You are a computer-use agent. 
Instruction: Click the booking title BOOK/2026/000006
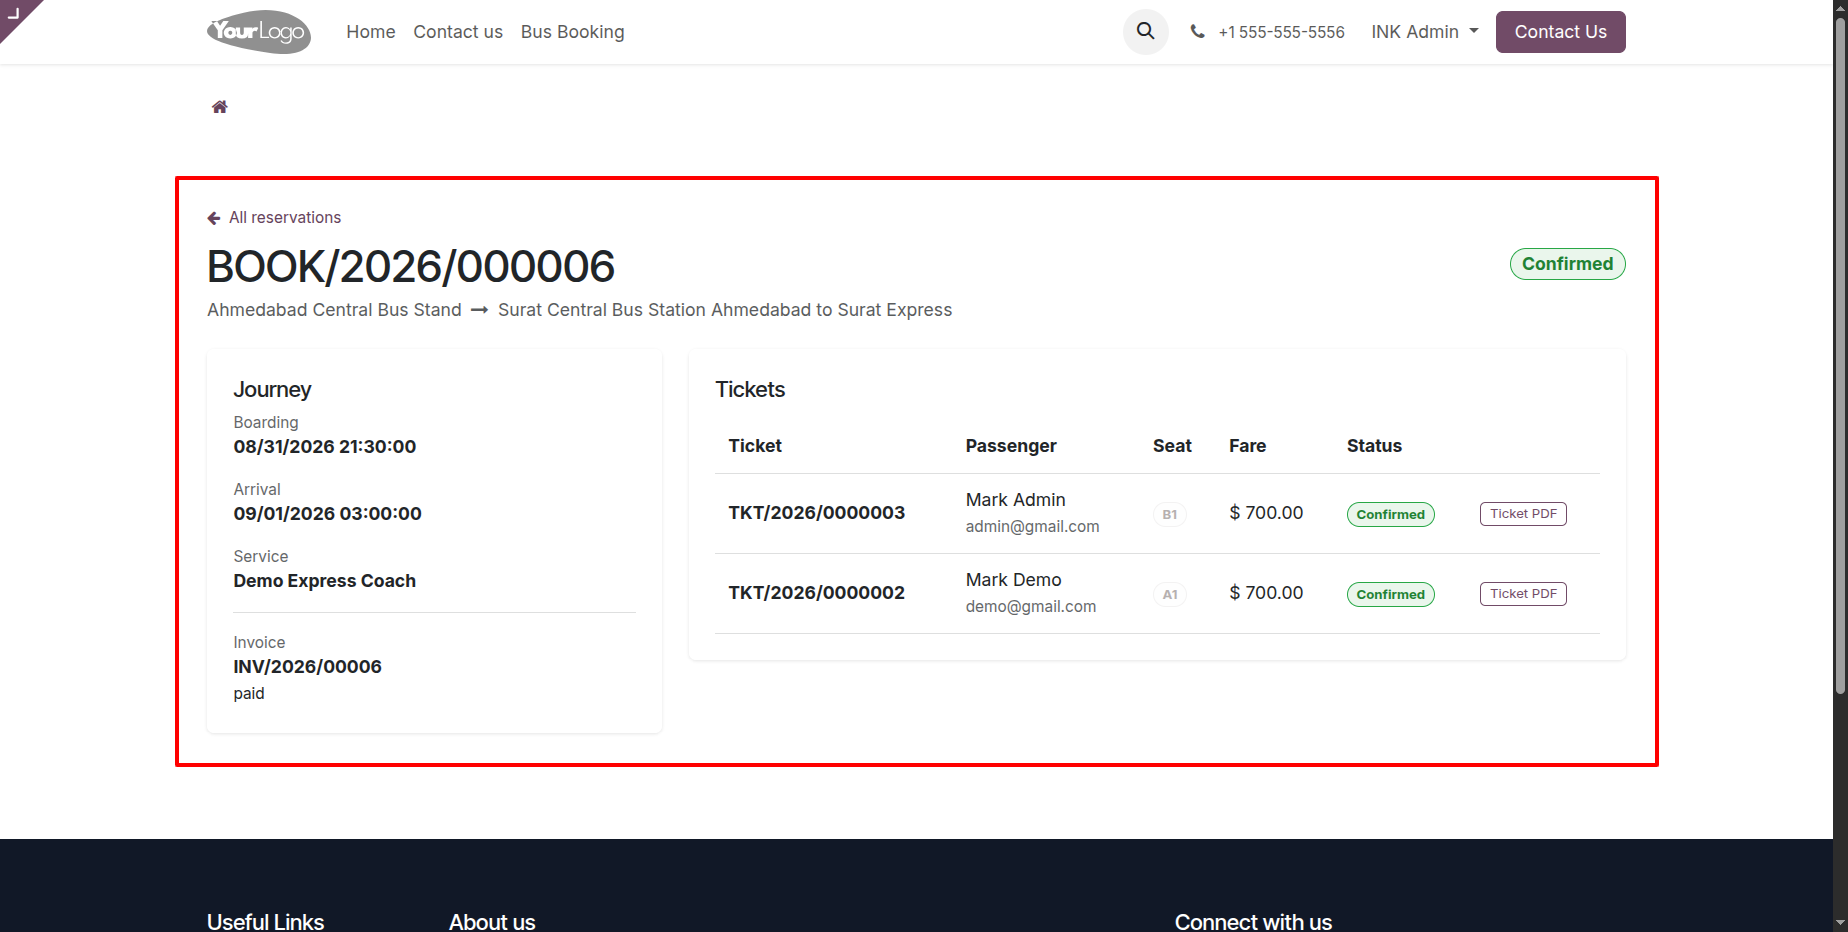click(x=411, y=267)
